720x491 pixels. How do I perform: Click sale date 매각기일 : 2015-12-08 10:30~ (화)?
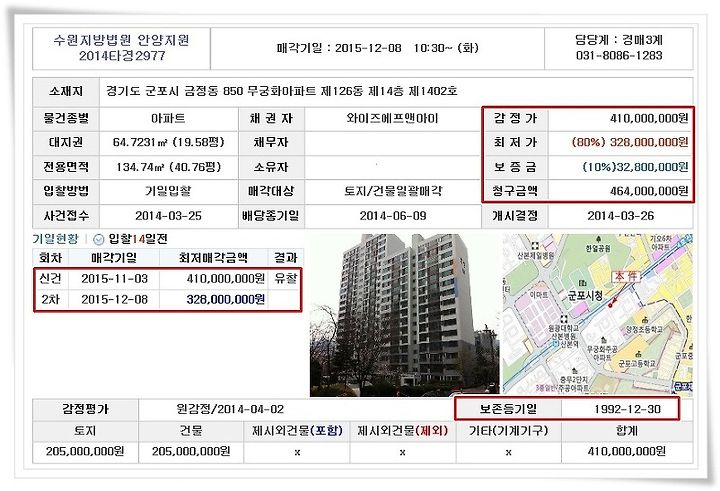(x=377, y=48)
